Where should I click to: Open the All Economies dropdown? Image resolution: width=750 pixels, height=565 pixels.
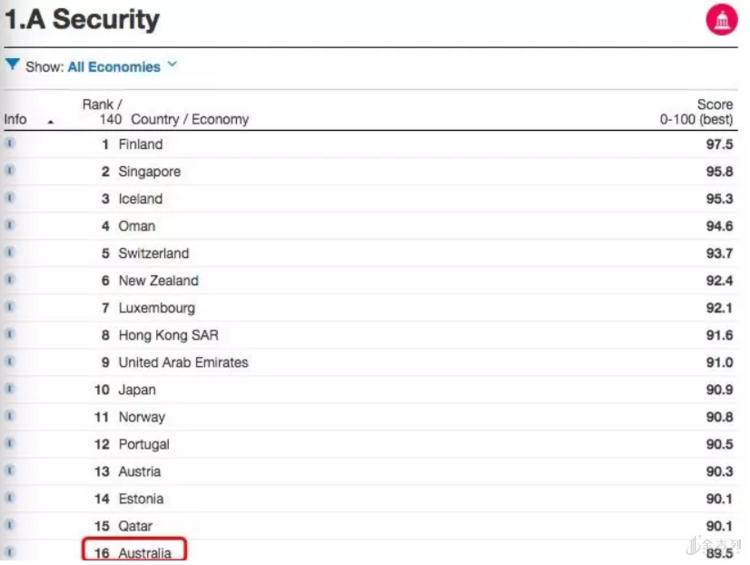pos(113,67)
